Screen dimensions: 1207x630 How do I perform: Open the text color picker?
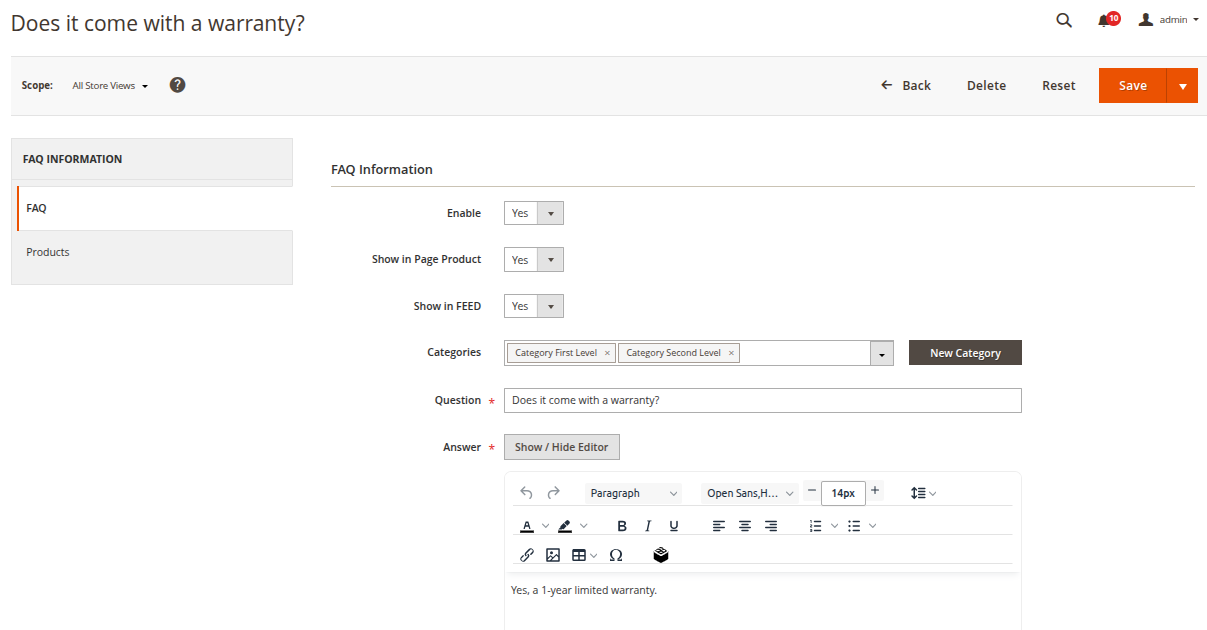click(x=527, y=526)
